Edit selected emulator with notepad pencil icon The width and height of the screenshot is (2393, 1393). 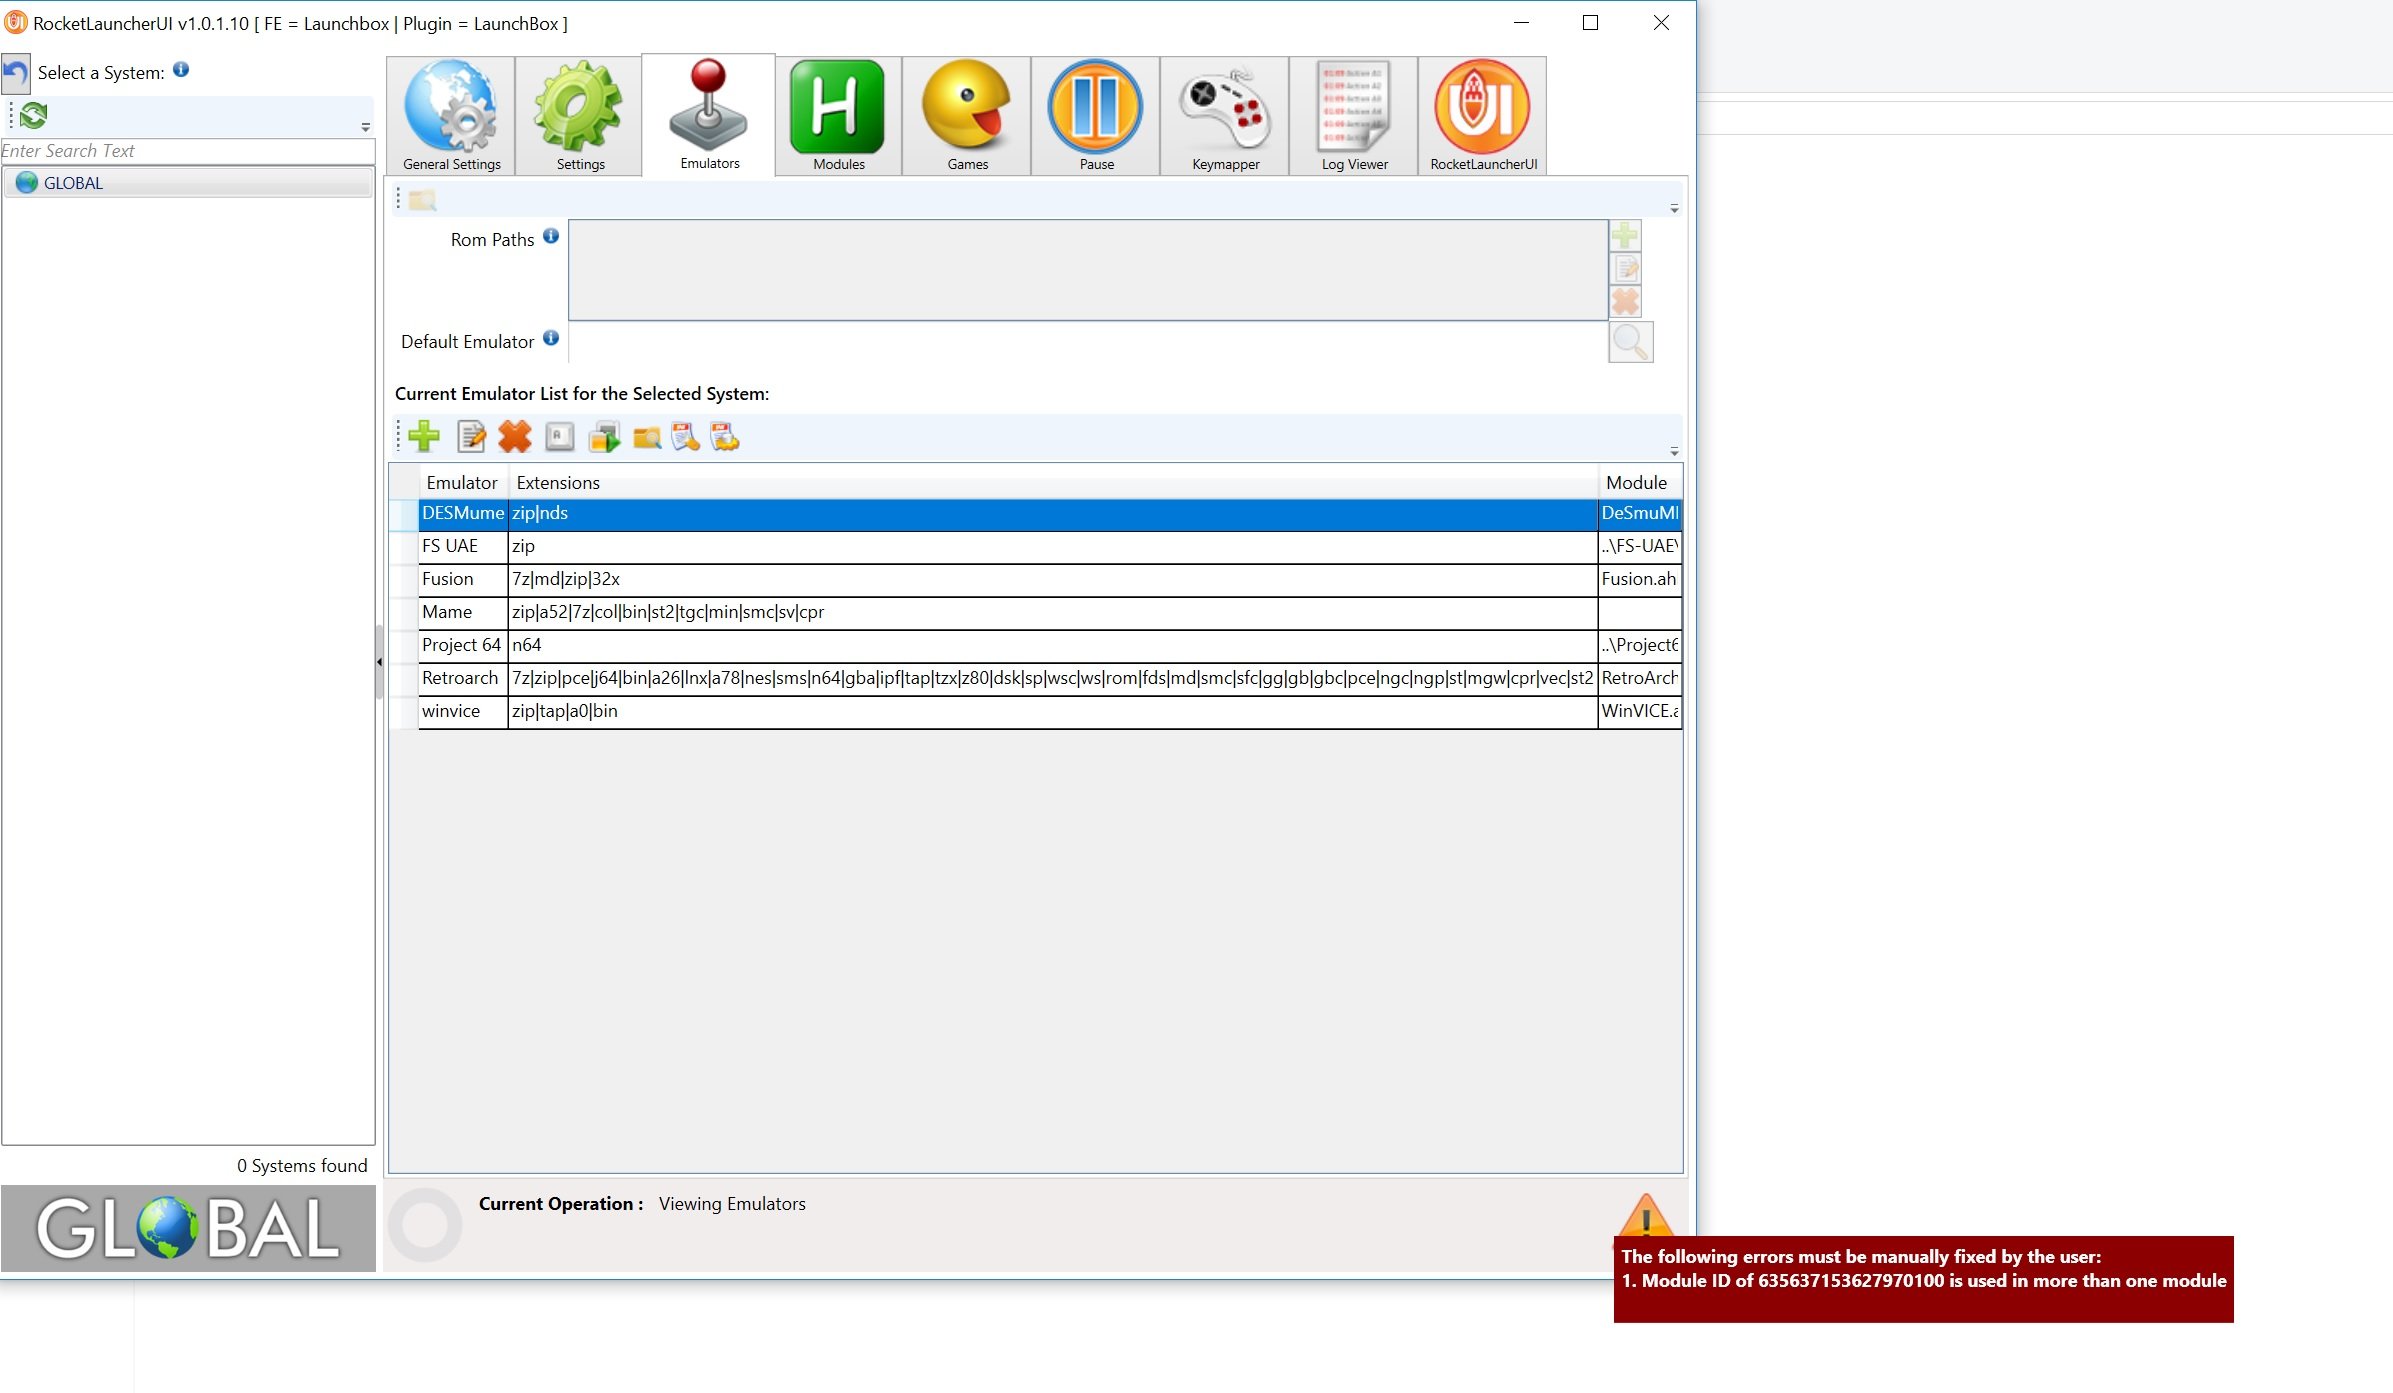point(471,436)
